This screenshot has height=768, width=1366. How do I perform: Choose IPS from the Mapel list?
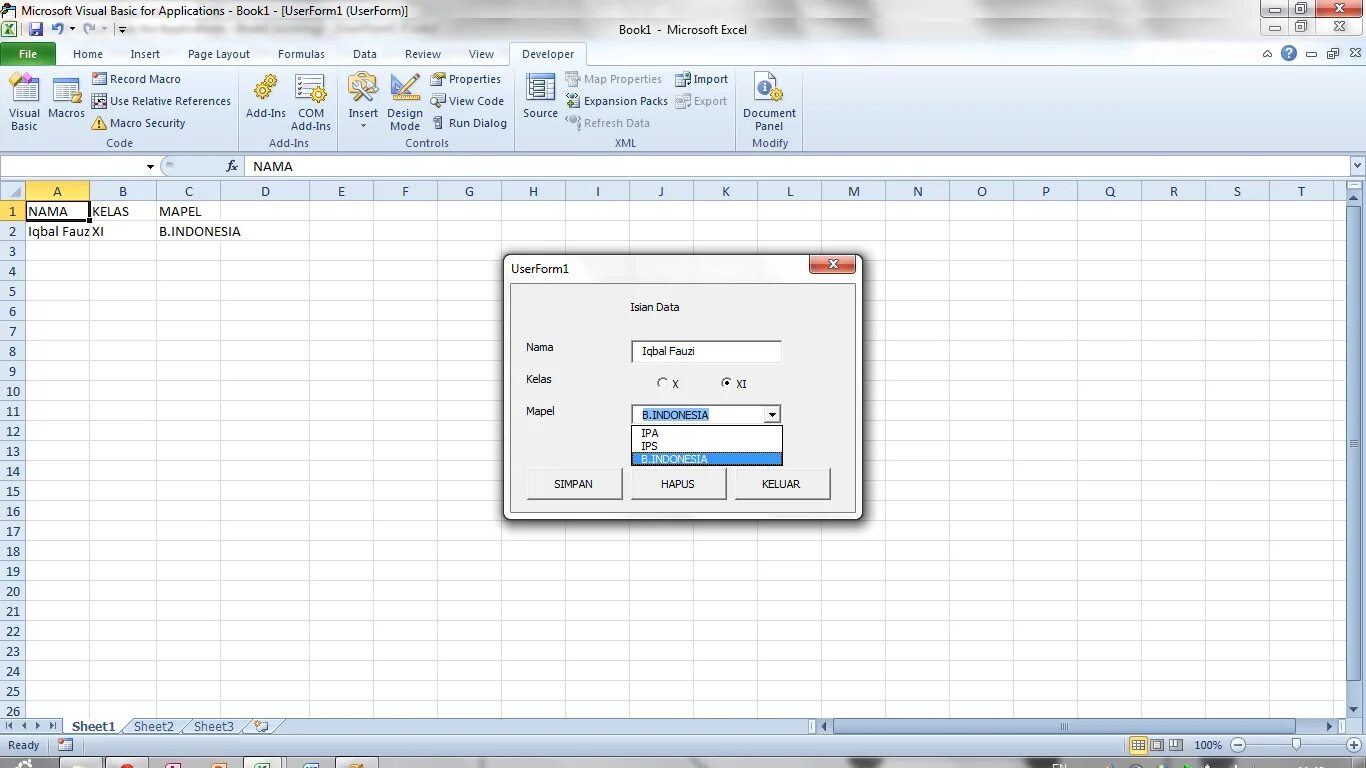pos(706,446)
